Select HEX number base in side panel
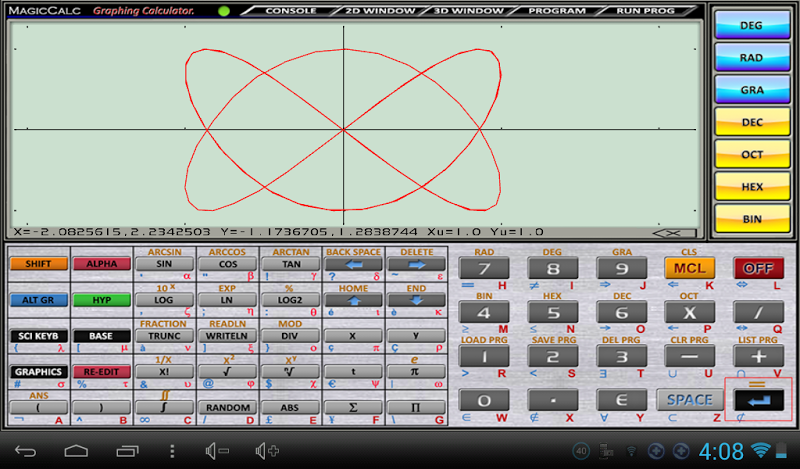 tap(752, 186)
